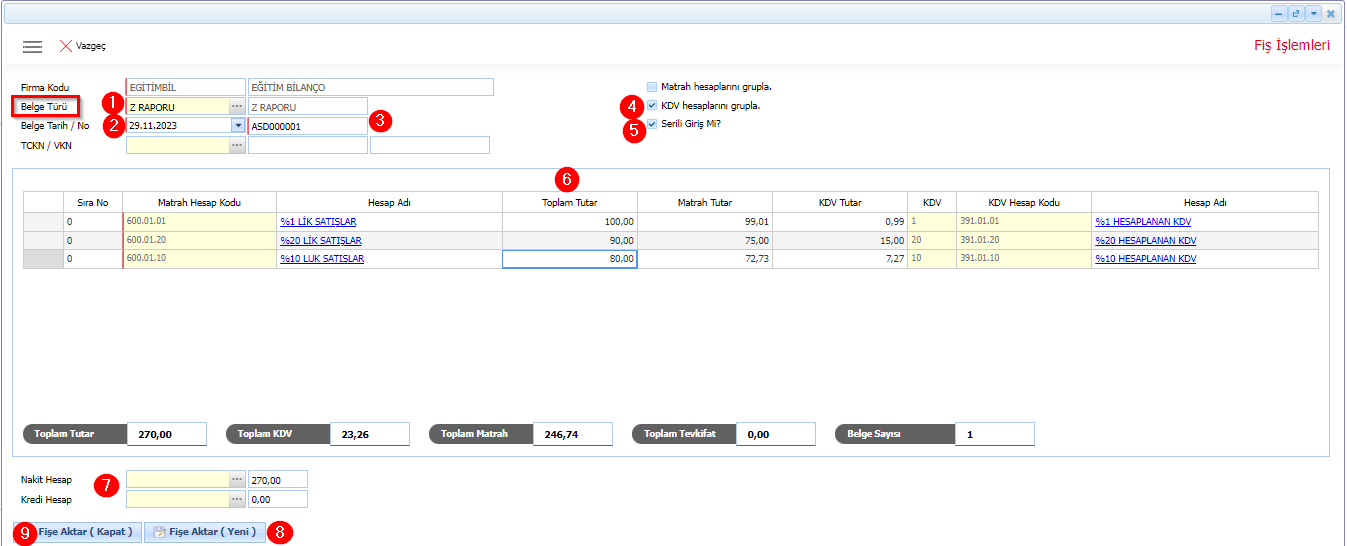Image resolution: width=1347 pixels, height=546 pixels.
Task: Click the TCKN / VKN code input field
Action: (x=178, y=145)
